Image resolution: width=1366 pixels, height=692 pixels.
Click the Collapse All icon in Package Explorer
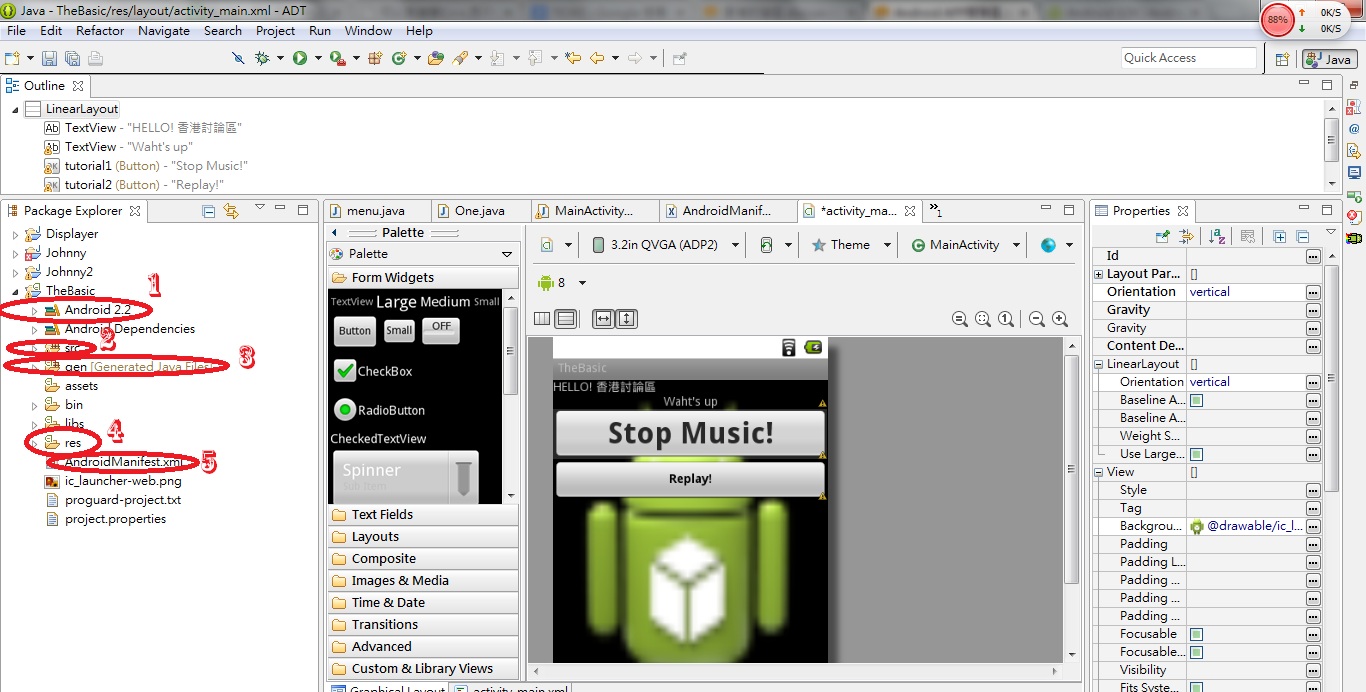click(x=209, y=211)
